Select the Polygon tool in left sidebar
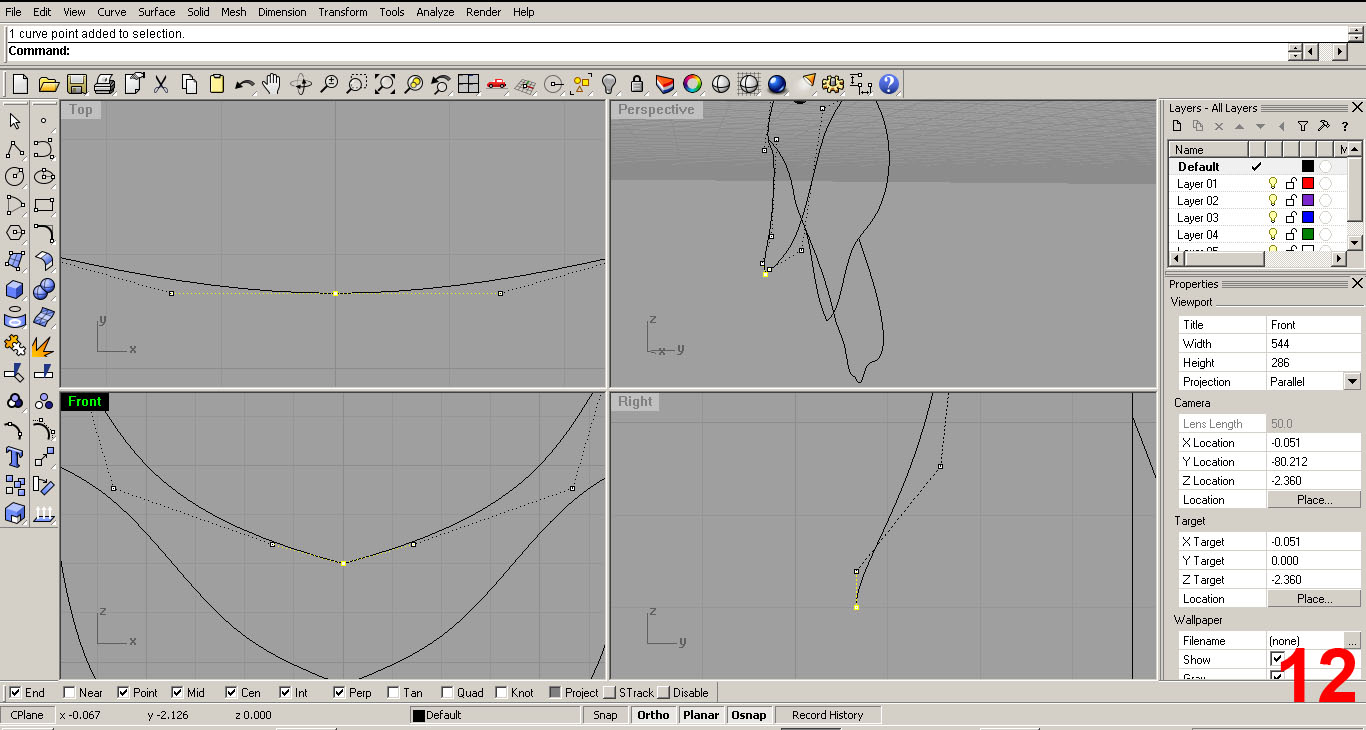Viewport: 1366px width, 730px height. 15,233
